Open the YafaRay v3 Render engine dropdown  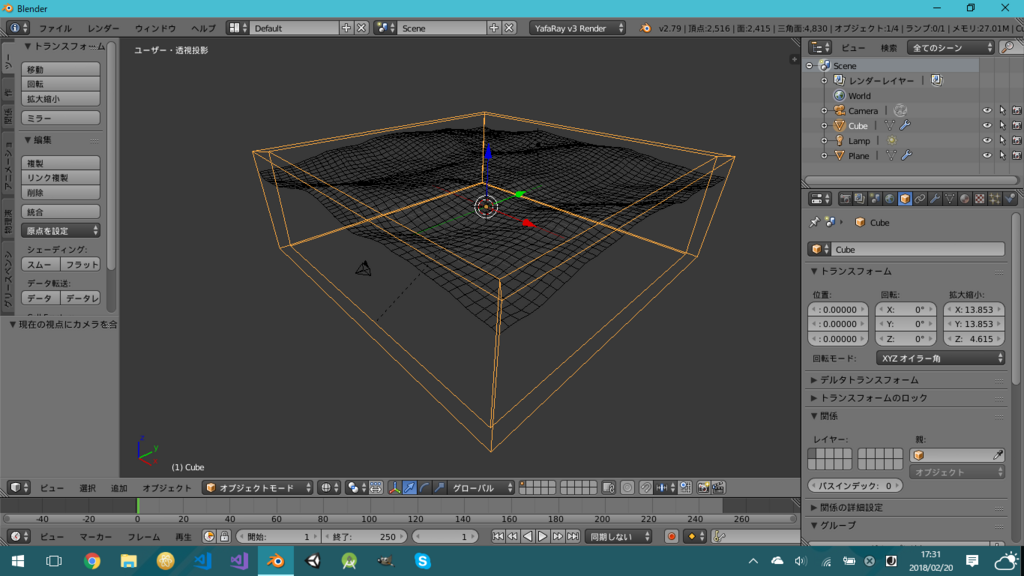point(577,28)
